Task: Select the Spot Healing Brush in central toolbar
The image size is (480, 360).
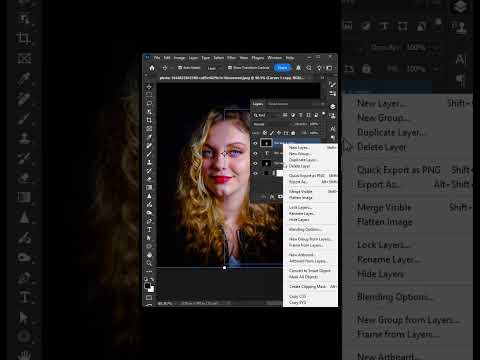Action: pos(149,145)
